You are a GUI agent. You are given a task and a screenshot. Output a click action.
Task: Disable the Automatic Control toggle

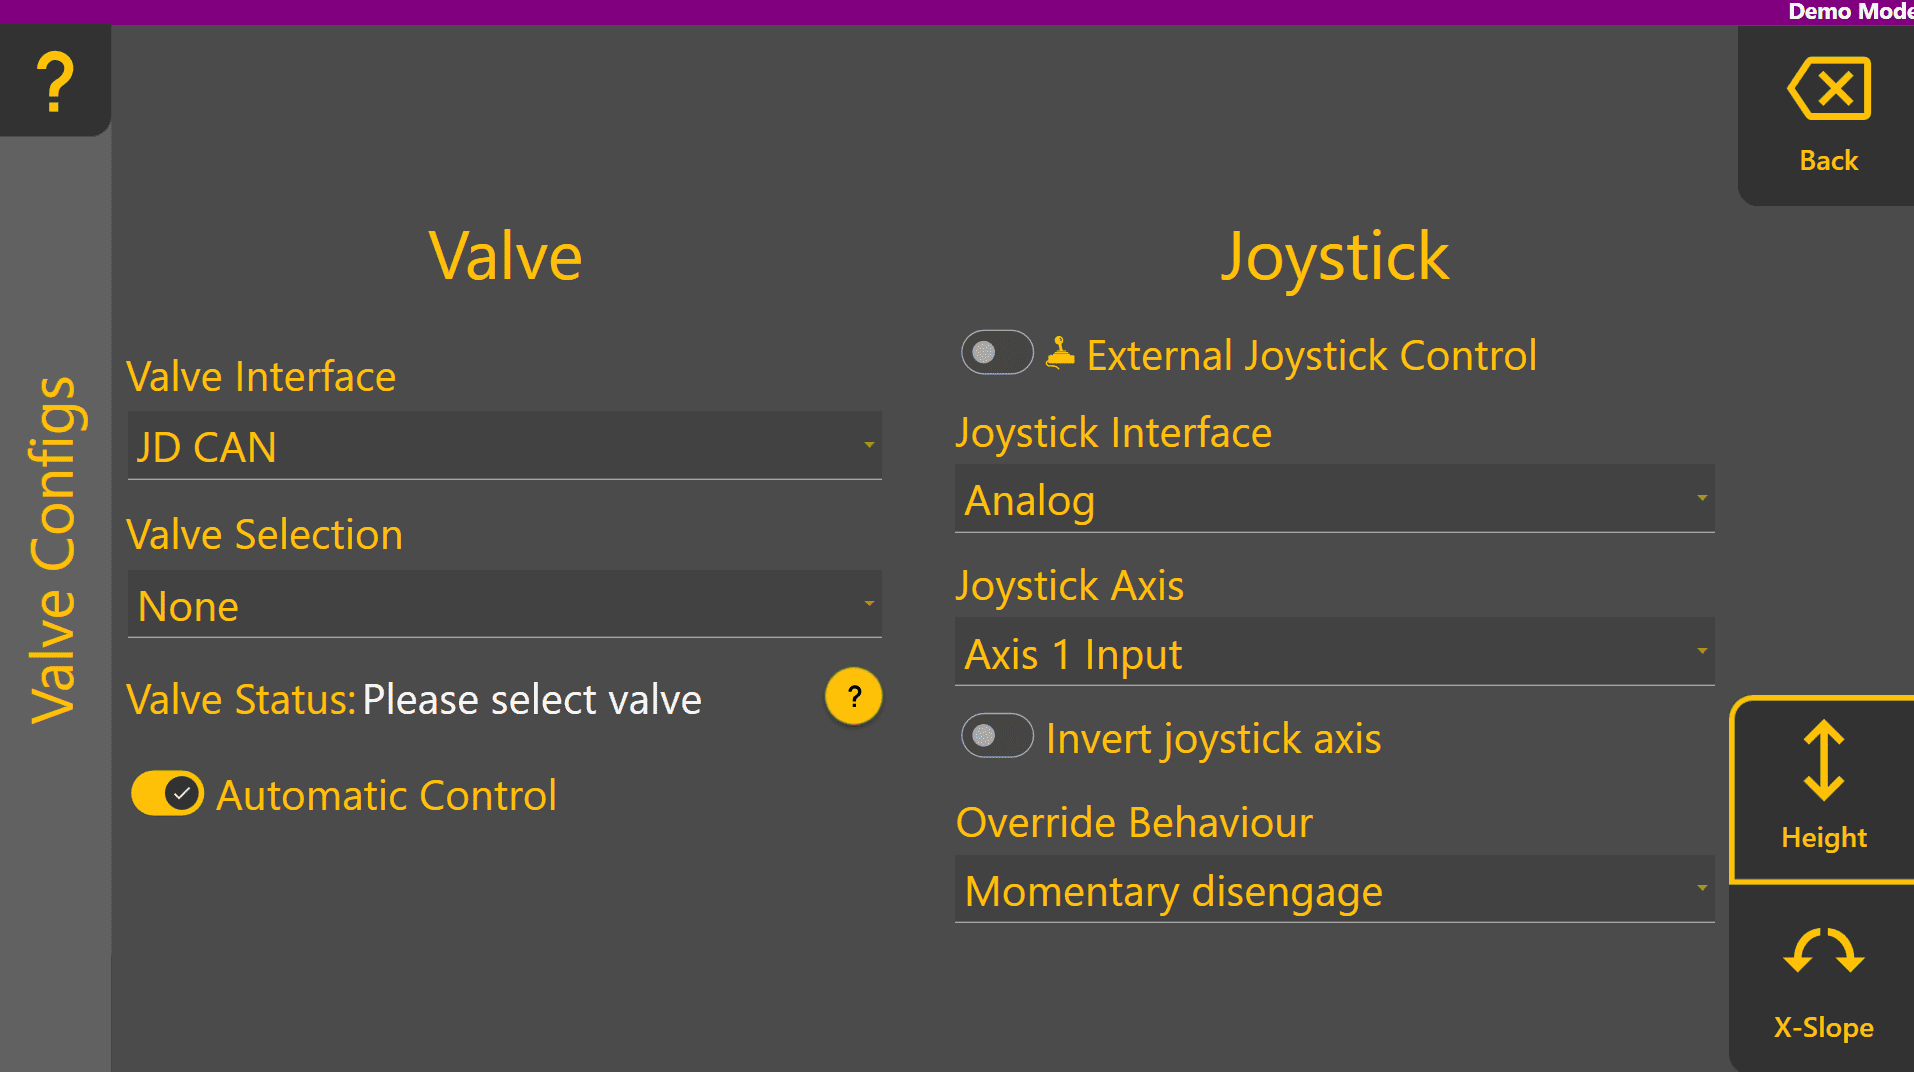coord(168,794)
